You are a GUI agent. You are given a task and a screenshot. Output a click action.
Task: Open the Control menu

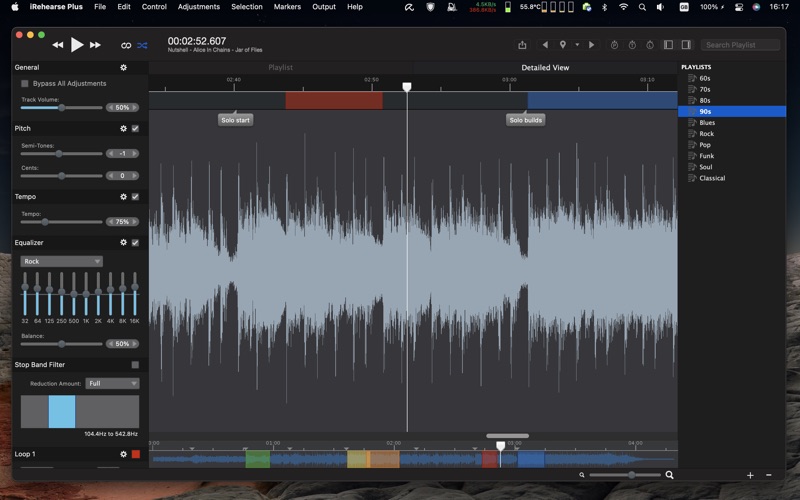pos(154,7)
